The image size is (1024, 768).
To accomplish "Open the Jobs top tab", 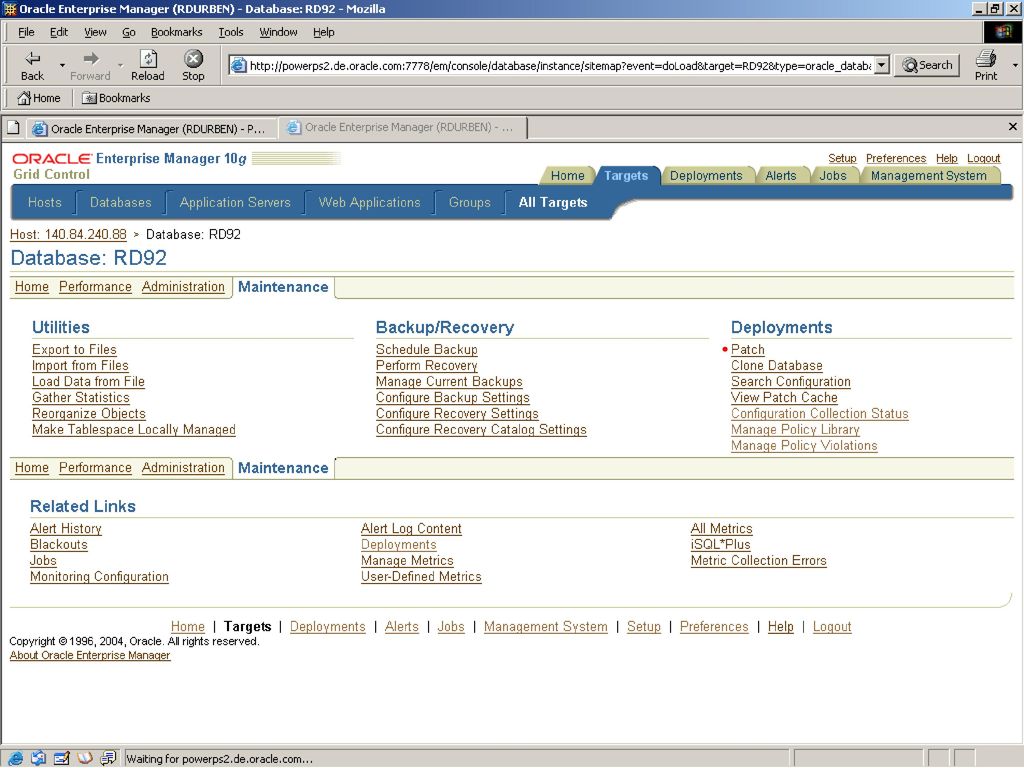I will click(833, 176).
